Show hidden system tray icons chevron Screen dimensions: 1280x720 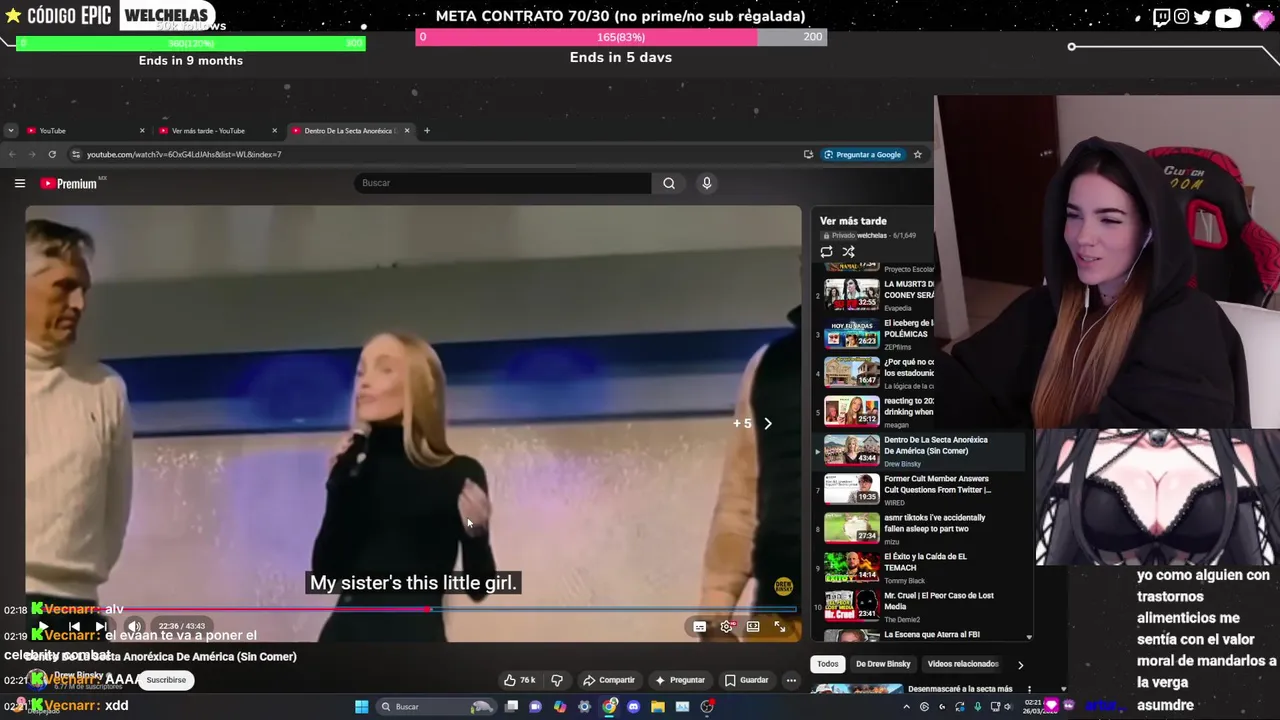click(x=906, y=707)
